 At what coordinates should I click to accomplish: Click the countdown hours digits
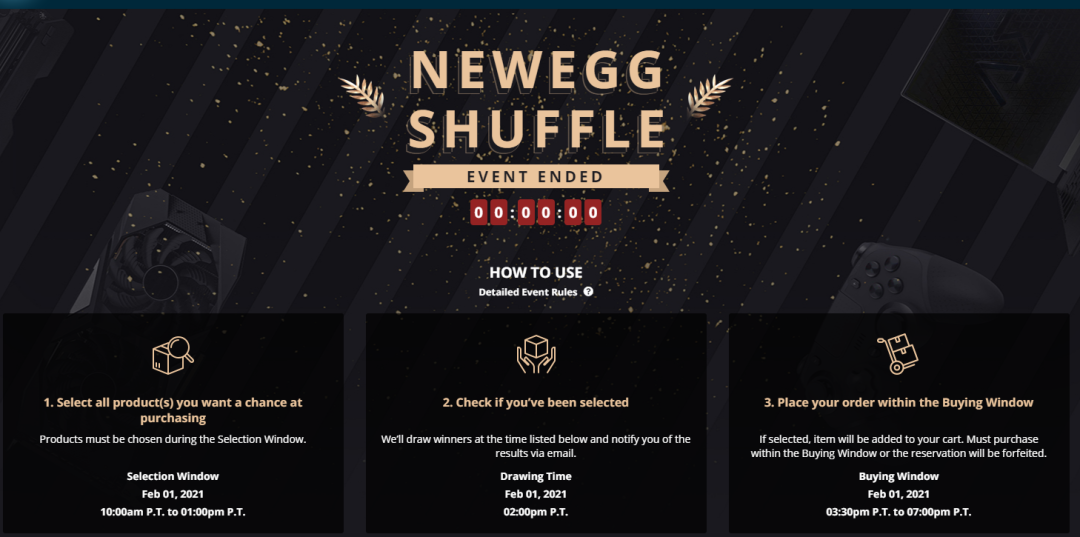(x=489, y=213)
